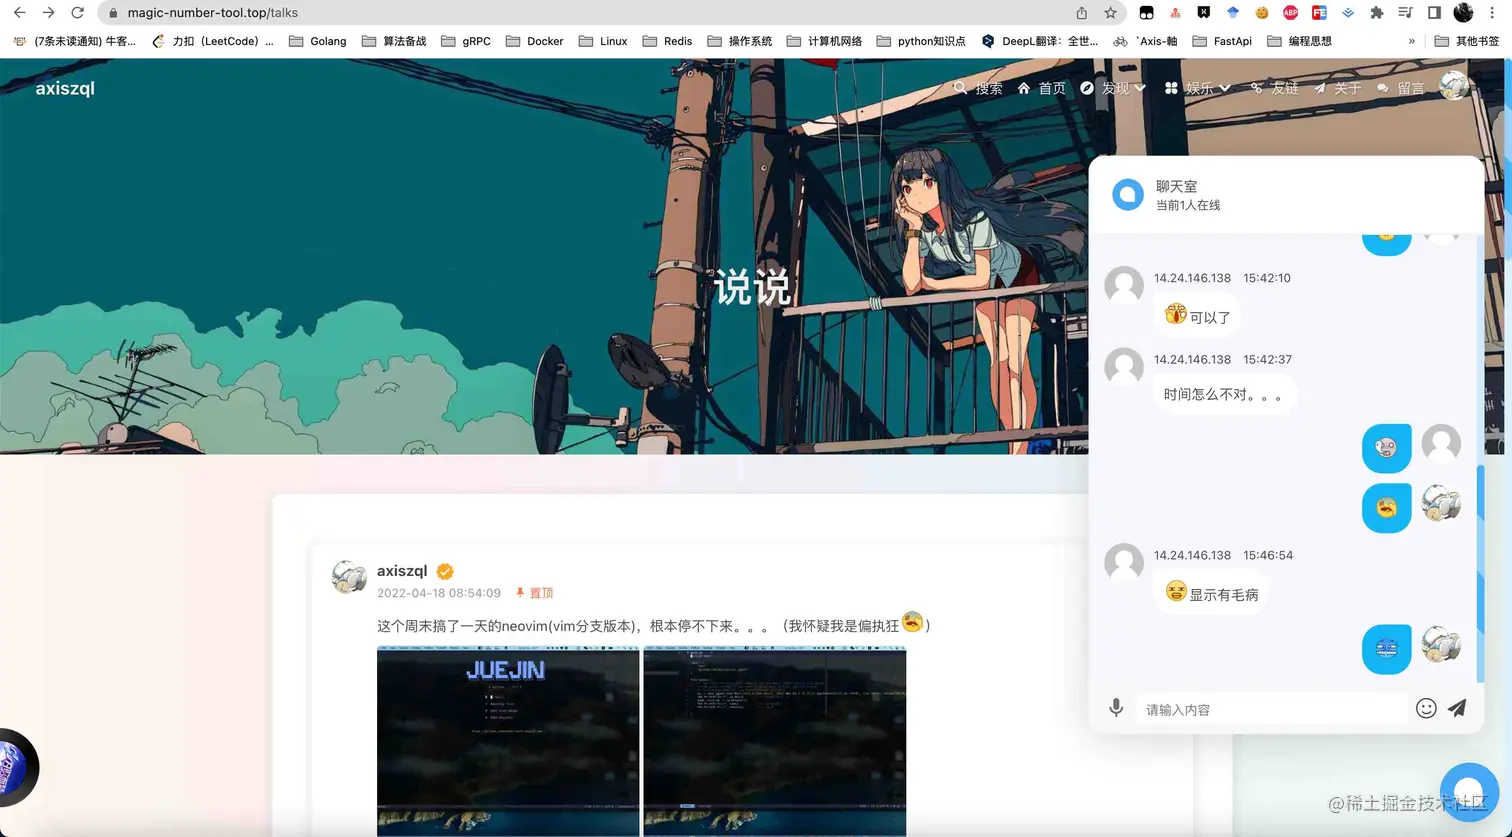
Task: Go back to the previous page
Action: 19,13
